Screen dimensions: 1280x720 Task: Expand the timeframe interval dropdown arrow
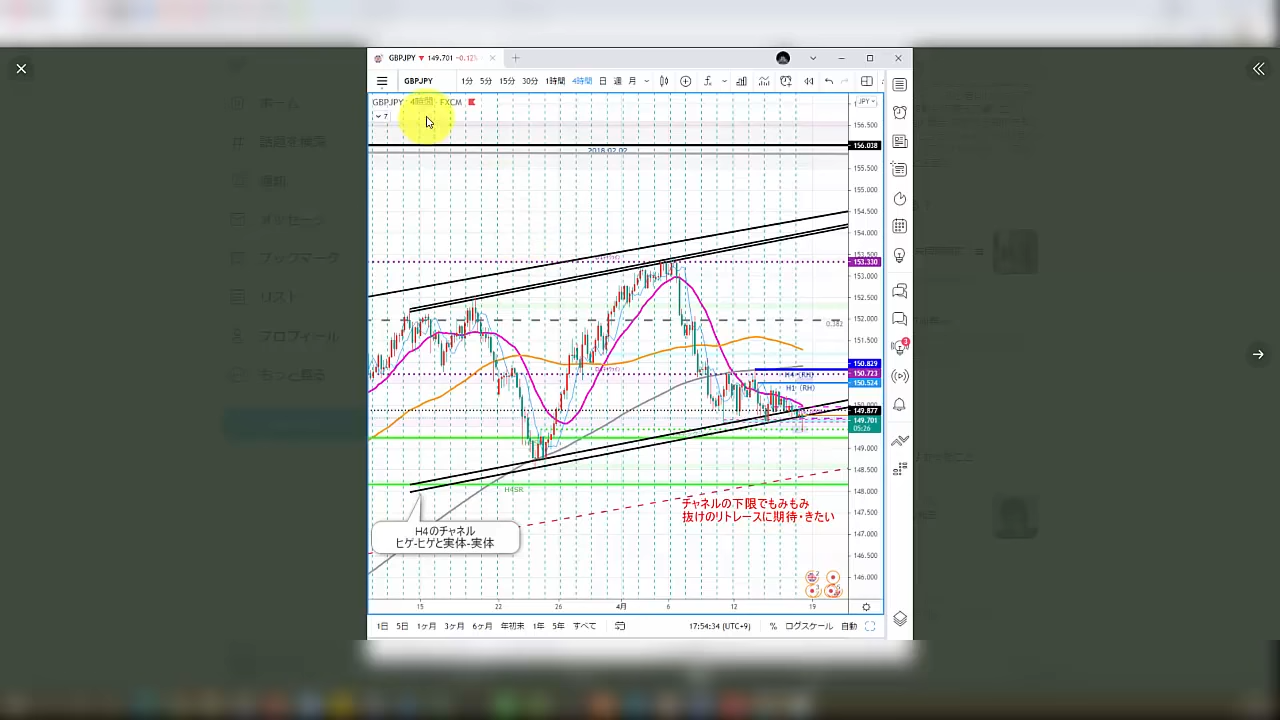pos(647,81)
